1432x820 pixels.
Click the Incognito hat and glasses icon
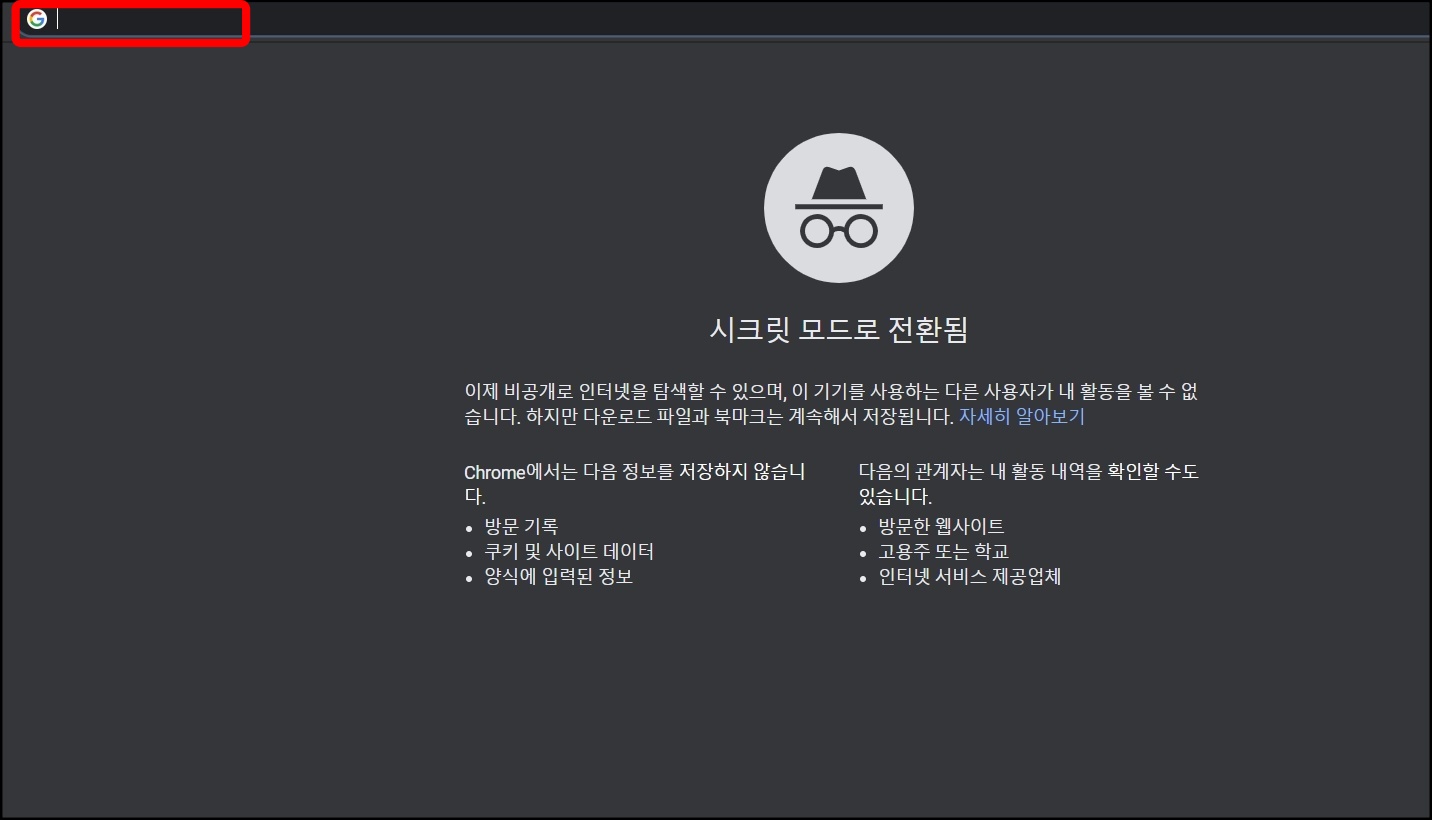pyautogui.click(x=839, y=208)
